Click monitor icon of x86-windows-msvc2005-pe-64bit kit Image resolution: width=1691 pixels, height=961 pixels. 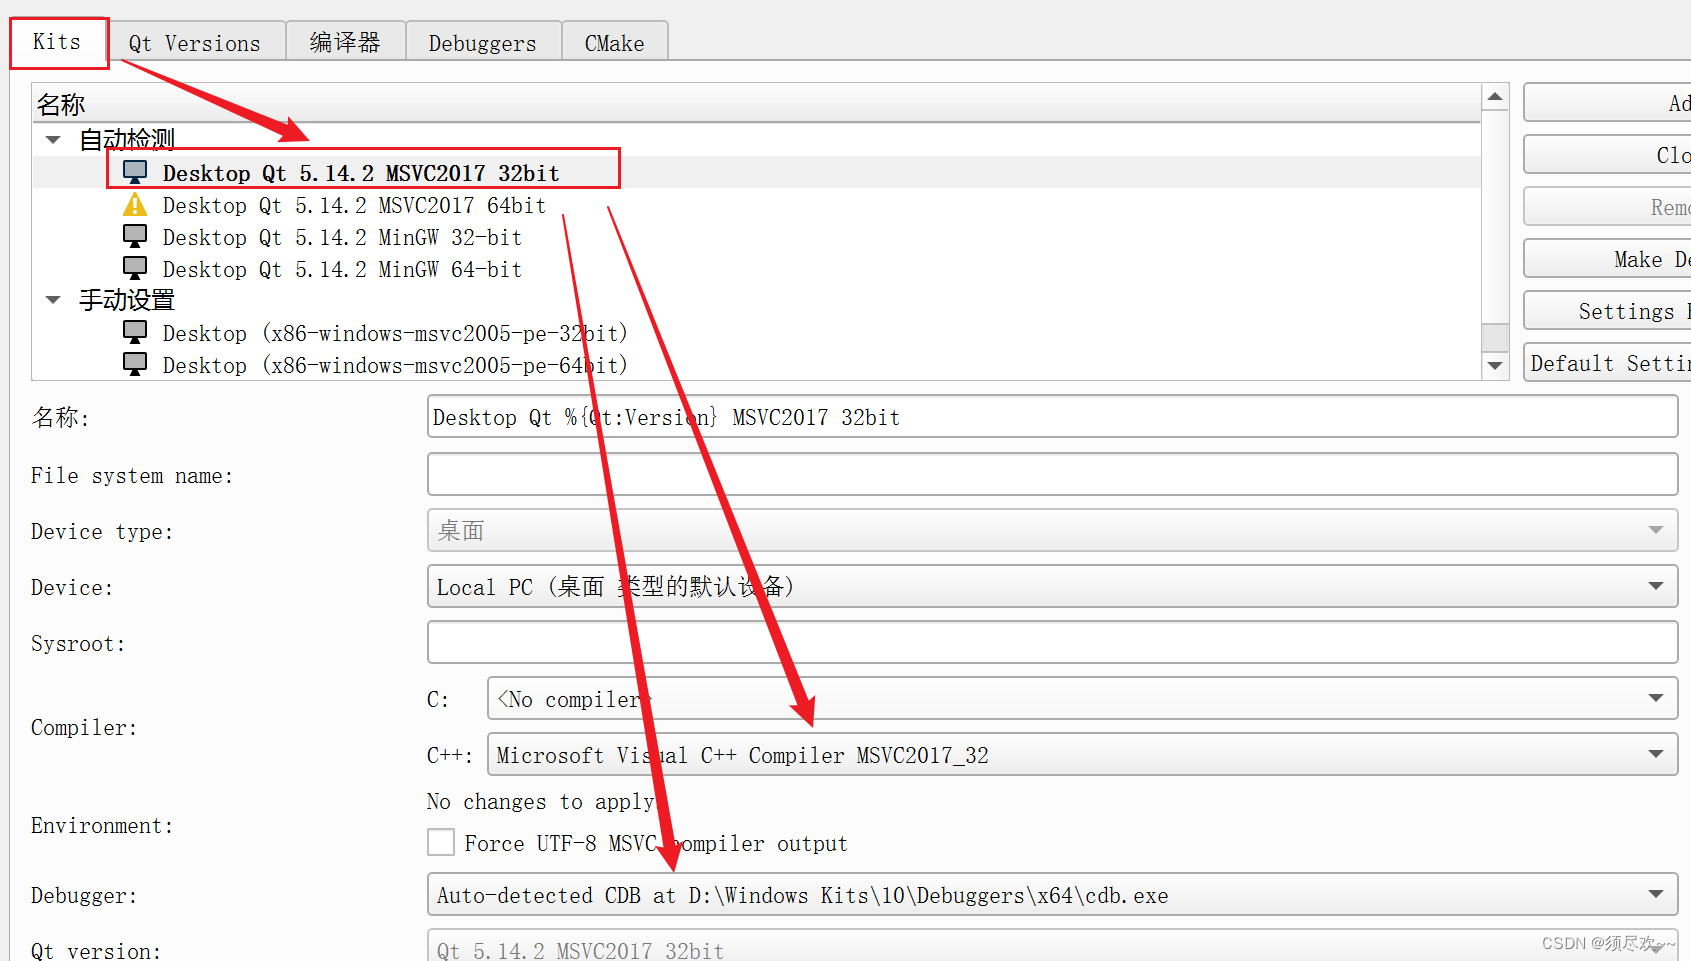[135, 364]
